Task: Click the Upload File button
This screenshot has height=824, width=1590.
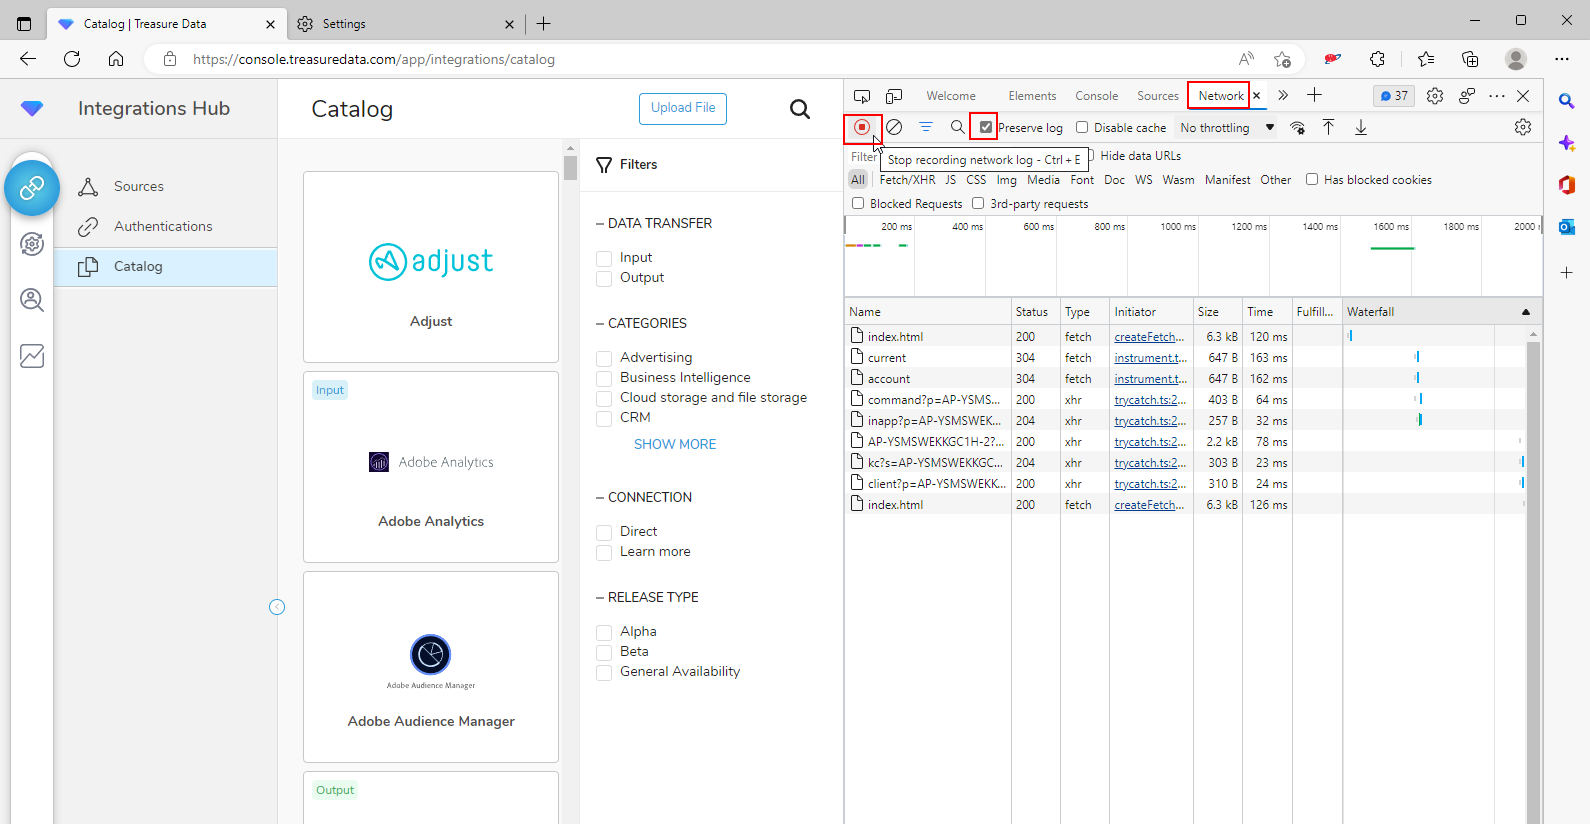Action: 683,108
